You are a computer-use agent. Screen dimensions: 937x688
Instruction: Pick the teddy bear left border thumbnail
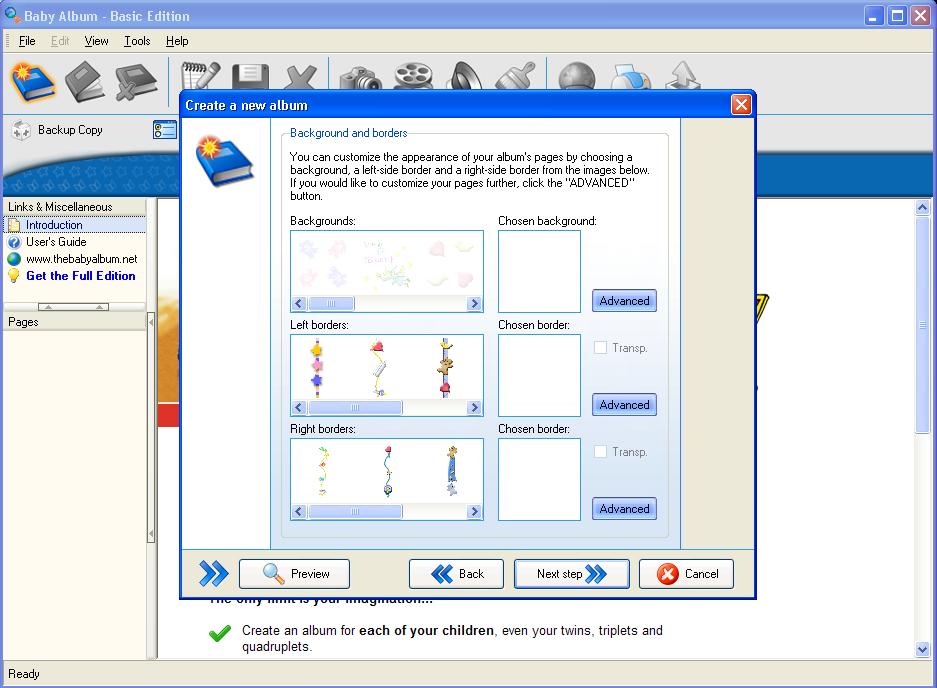coord(445,368)
